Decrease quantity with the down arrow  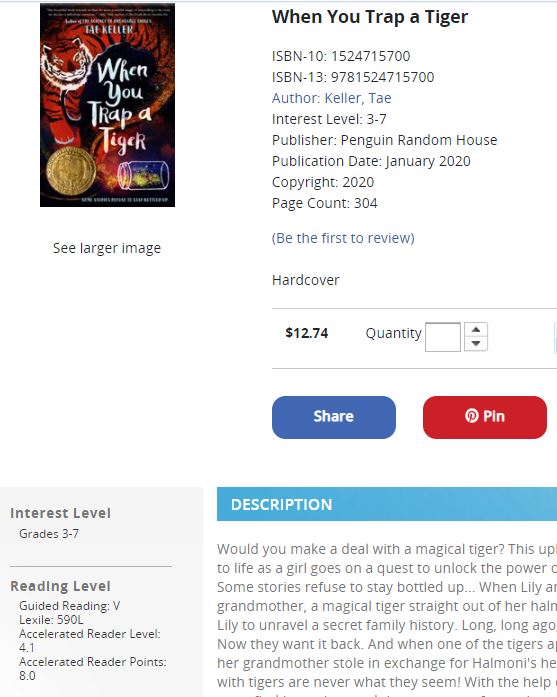click(x=476, y=344)
